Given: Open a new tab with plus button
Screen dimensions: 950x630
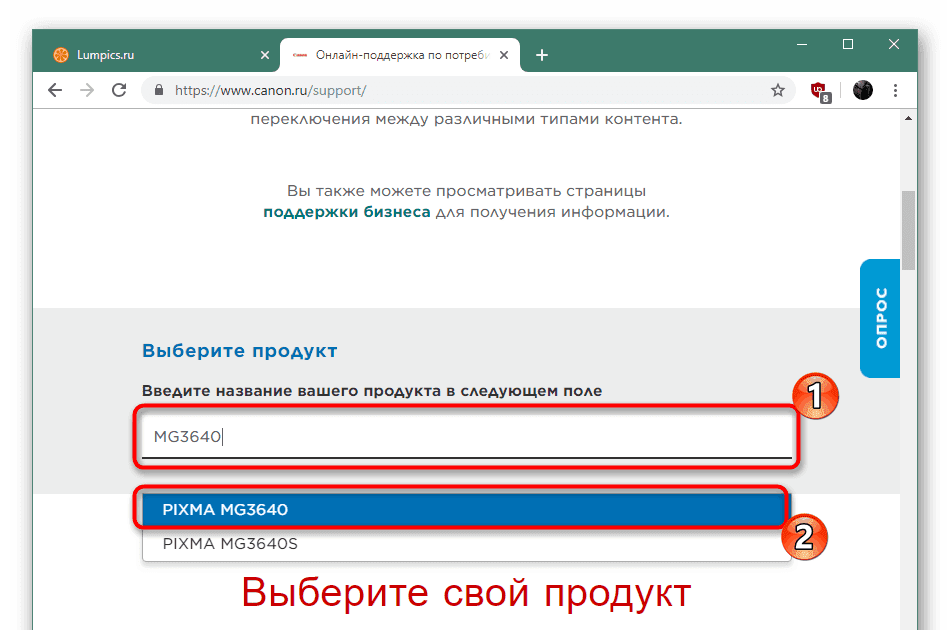Looking at the screenshot, I should pos(542,55).
